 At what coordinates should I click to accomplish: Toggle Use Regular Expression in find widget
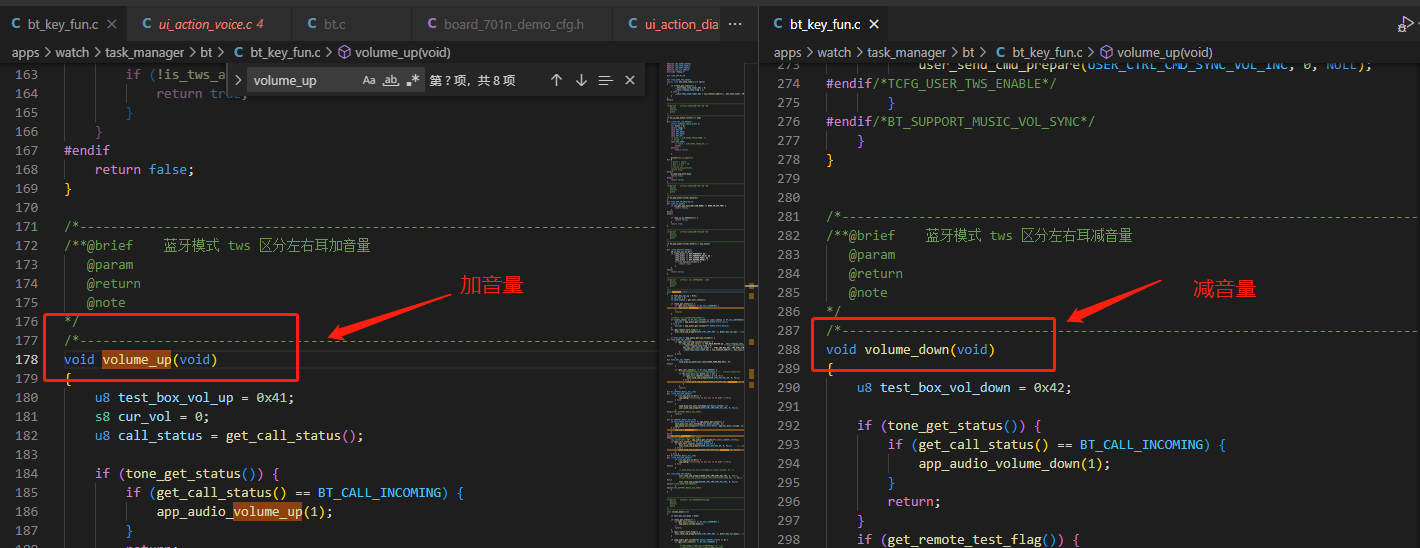tap(413, 80)
